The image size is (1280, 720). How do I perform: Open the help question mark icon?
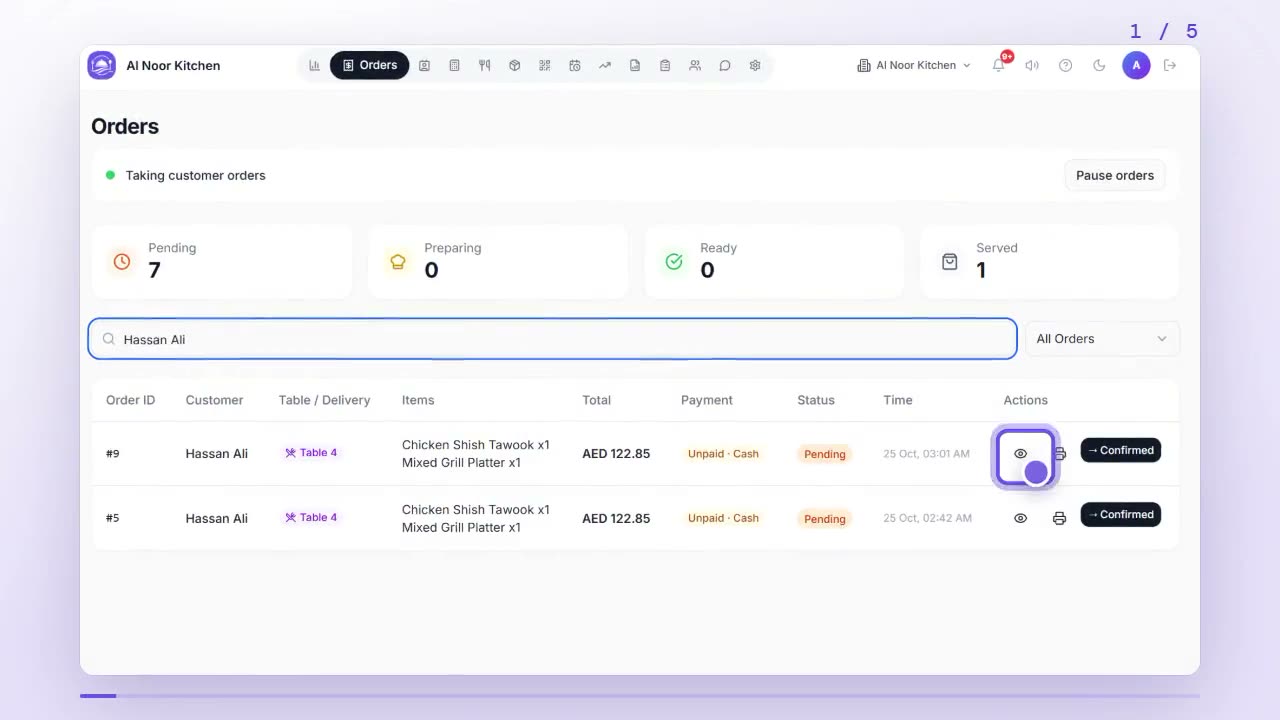[x=1066, y=65]
